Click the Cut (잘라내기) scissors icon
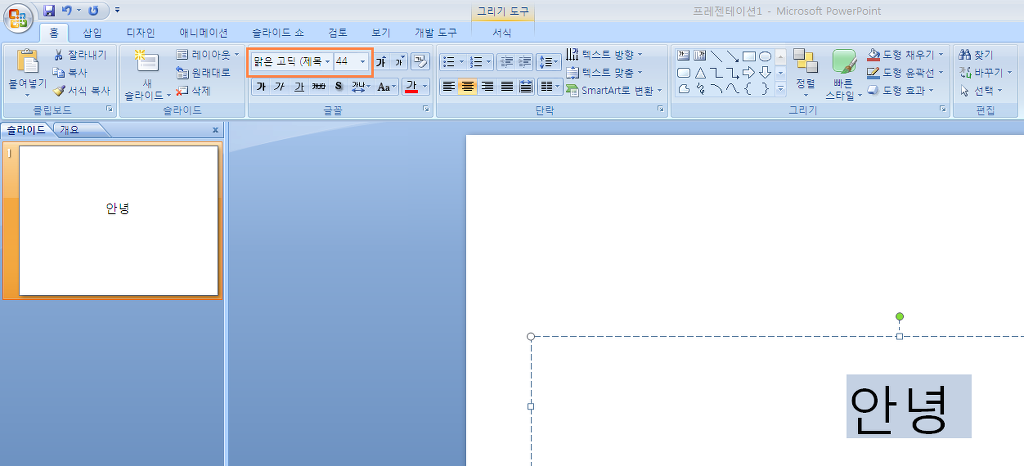Screen dimensions: 1024x466 (59, 55)
